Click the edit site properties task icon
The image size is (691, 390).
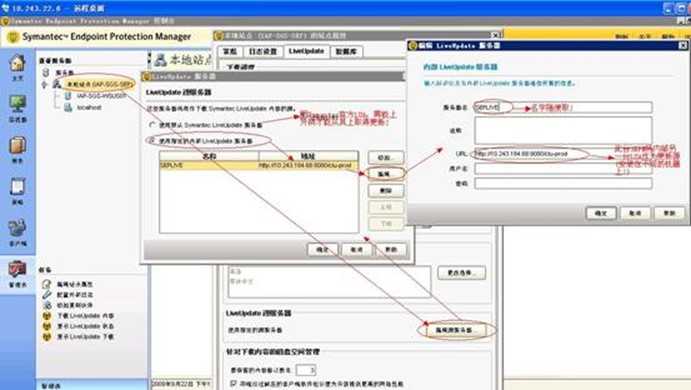click(47, 284)
